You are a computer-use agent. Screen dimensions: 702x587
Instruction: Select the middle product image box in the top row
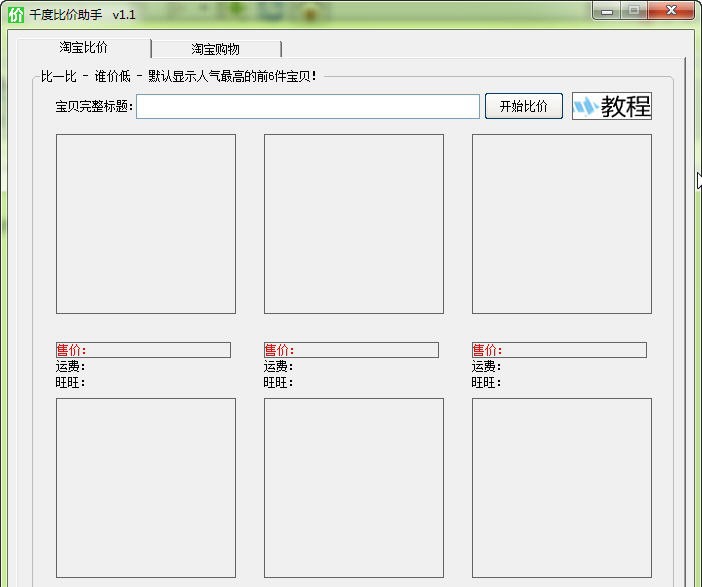pos(354,224)
